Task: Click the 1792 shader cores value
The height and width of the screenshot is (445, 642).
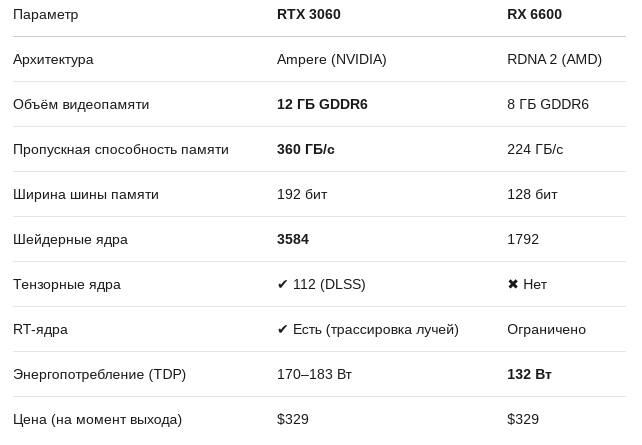Action: [x=522, y=240]
